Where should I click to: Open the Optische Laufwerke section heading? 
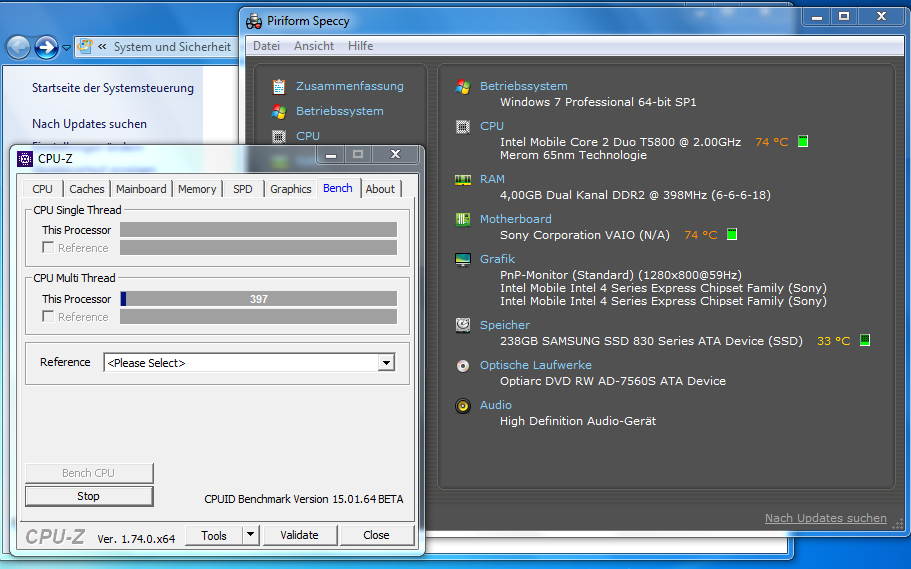[x=536, y=365]
